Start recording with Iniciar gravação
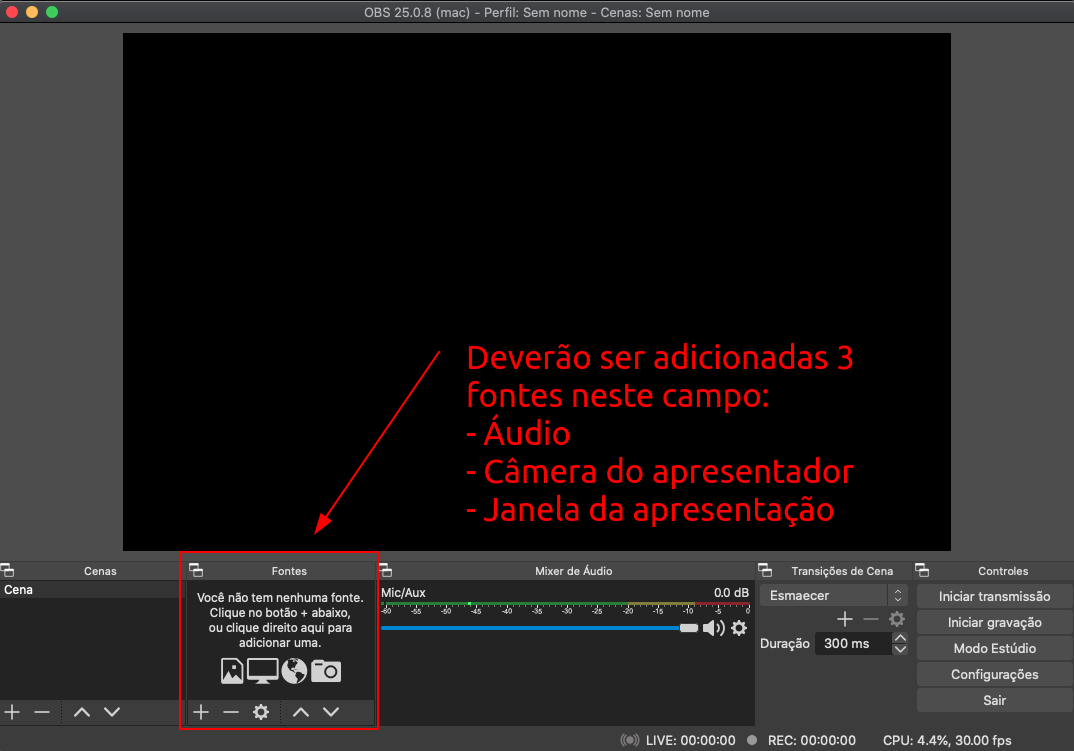 pos(995,622)
